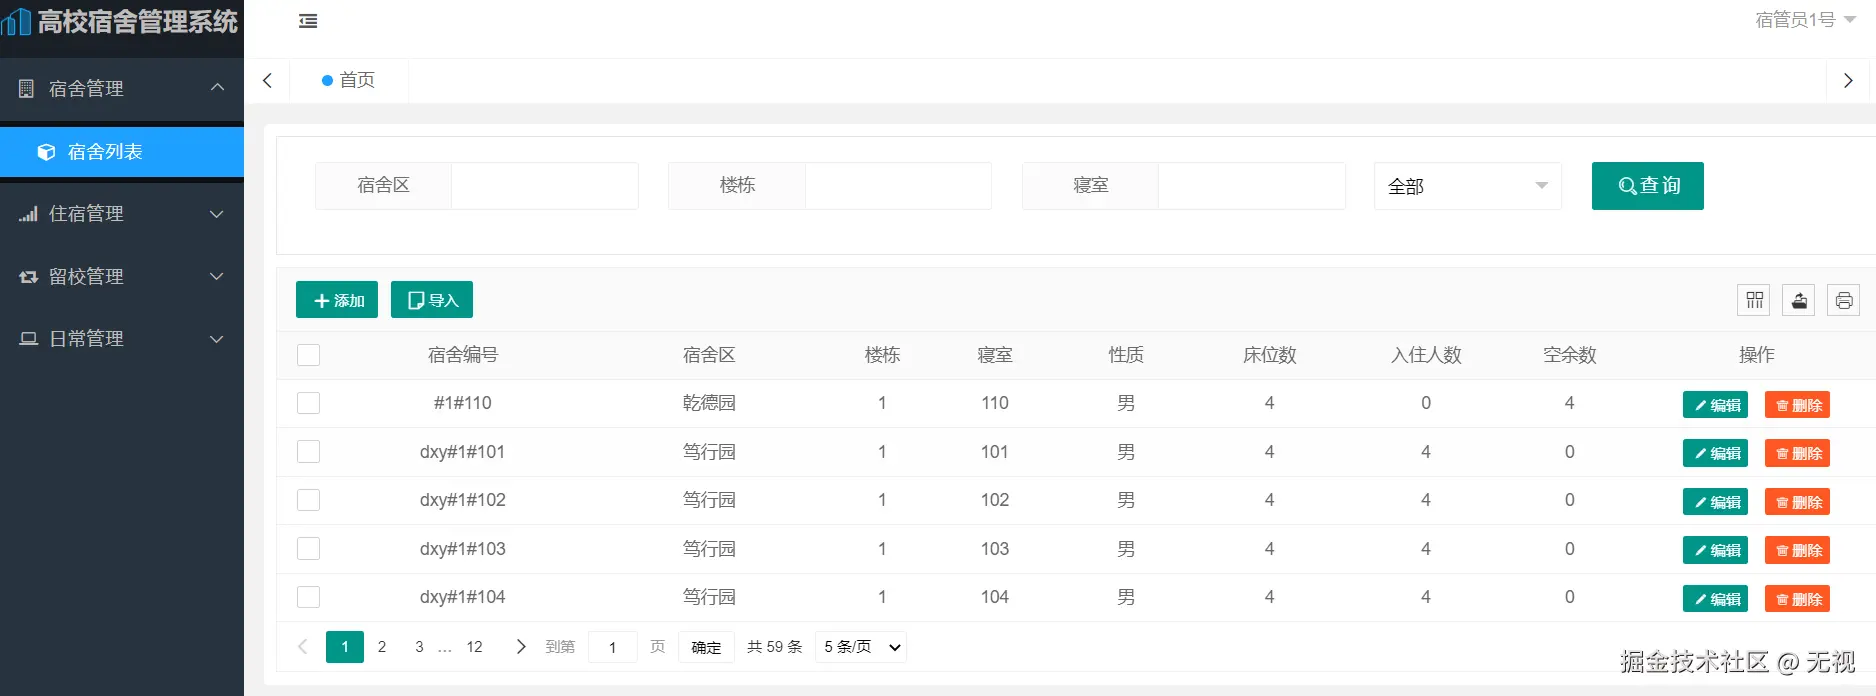Go to the previous page arrow
Viewport: 1876px width, 696px height.
pyautogui.click(x=303, y=647)
